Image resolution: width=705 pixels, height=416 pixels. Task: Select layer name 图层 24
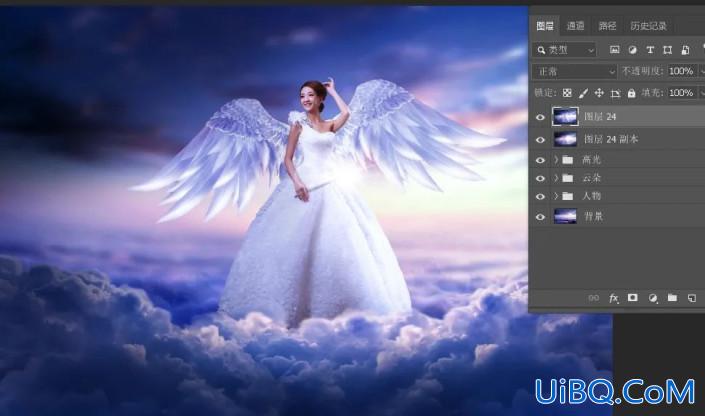click(600, 117)
